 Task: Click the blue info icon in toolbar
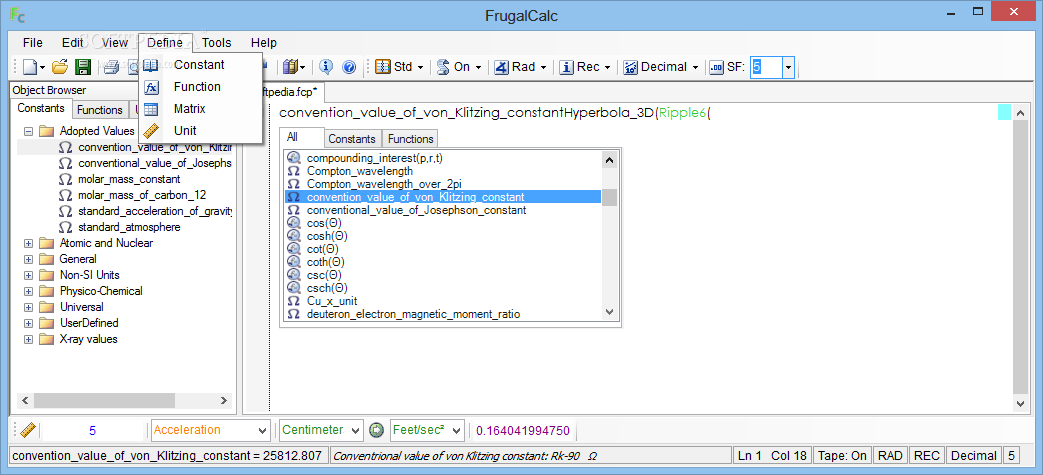pos(326,67)
